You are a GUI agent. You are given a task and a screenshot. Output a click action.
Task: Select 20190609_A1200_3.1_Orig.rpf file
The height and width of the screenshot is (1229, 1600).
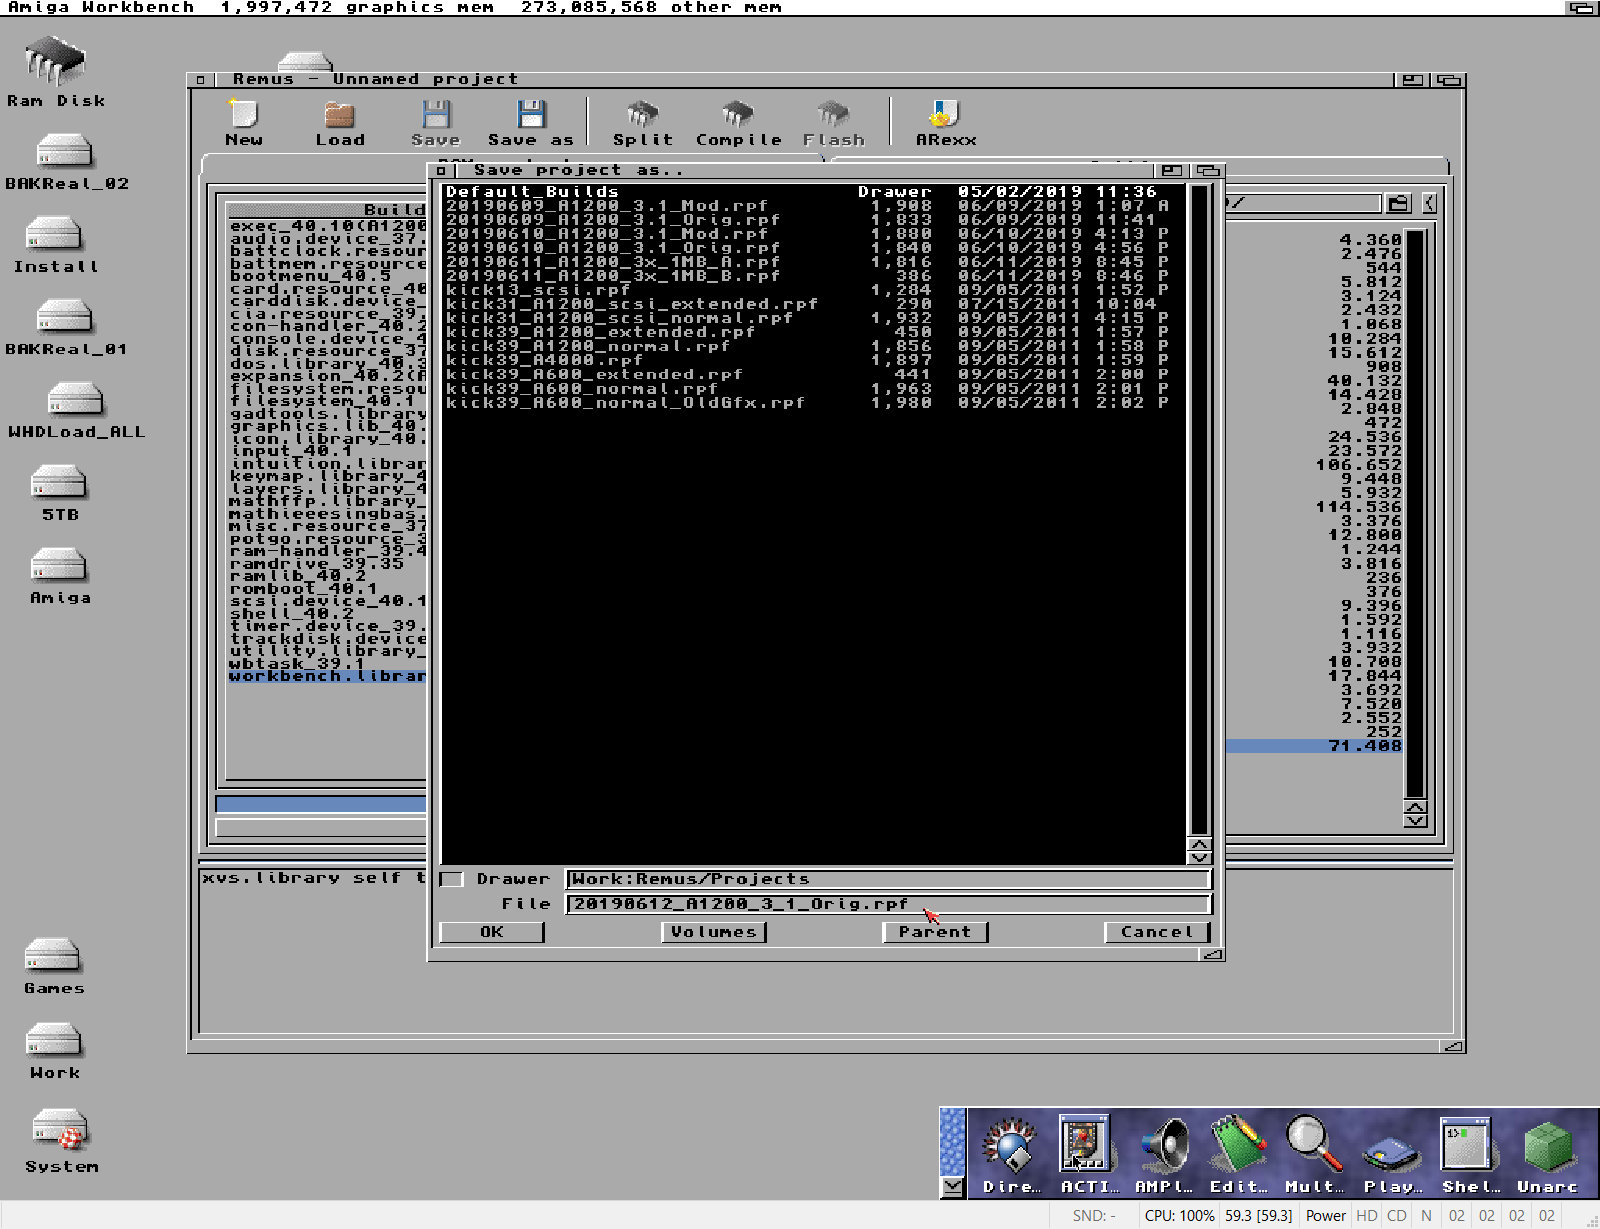[x=812, y=219]
